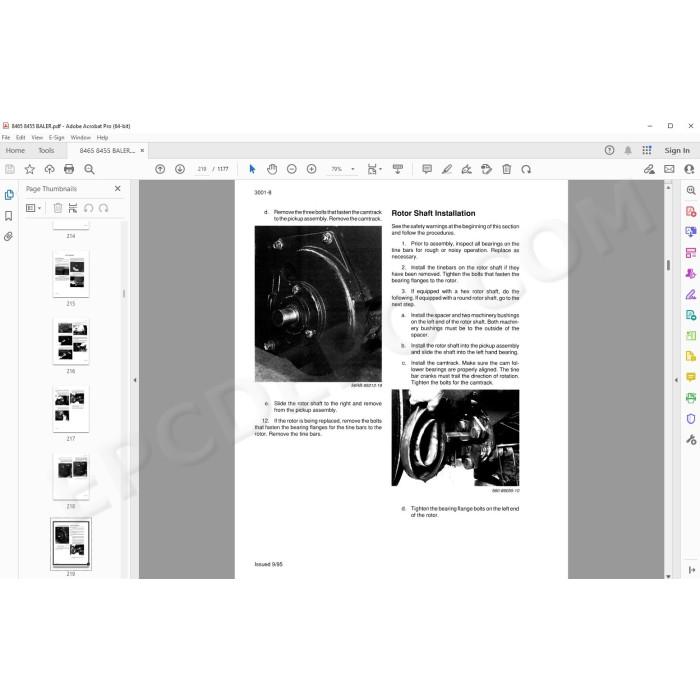Switch to the Tools tab
Image resolution: width=700 pixels, height=700 pixels.
click(x=46, y=150)
